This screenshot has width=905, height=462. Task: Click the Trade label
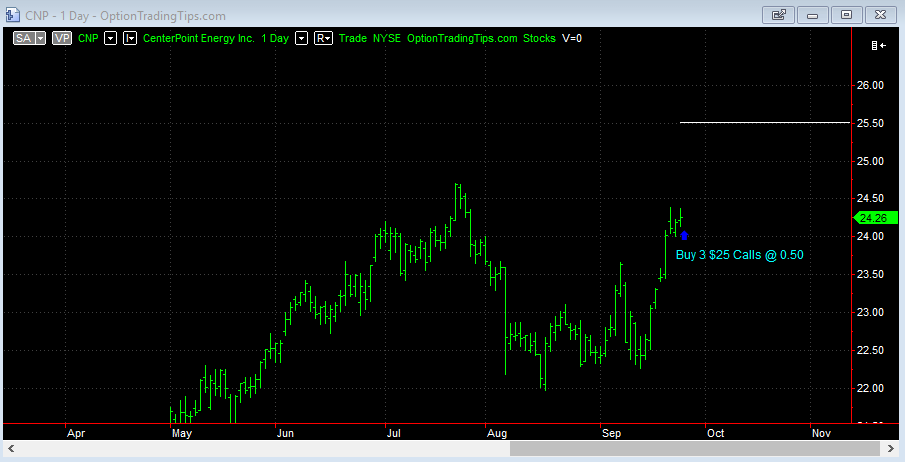353,38
